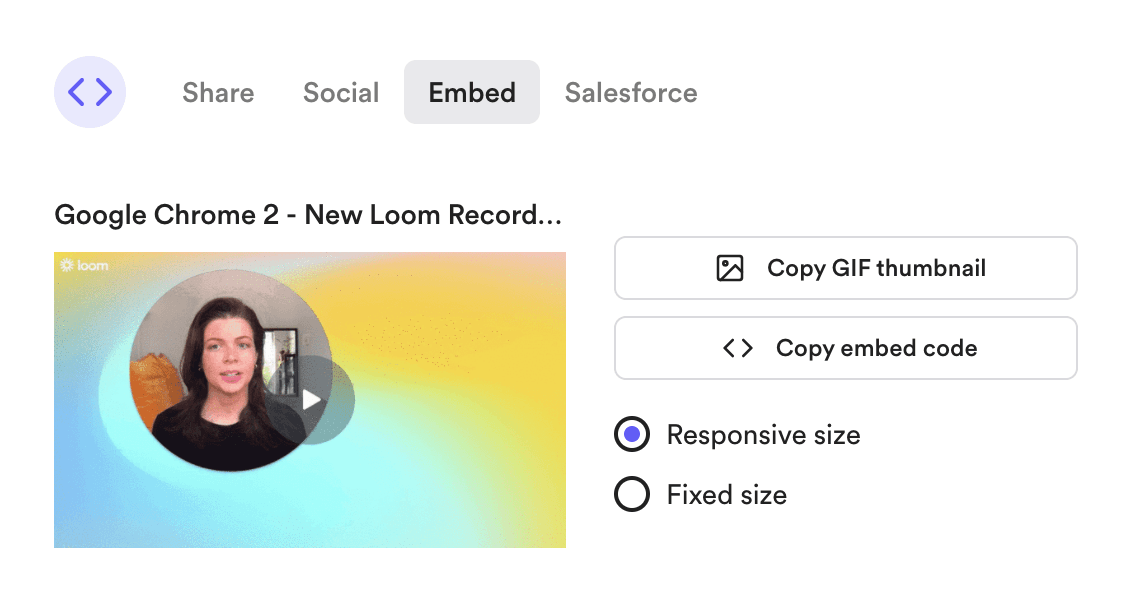Viewport: 1134px width, 596px height.
Task: Click the purple embed code brackets icon
Action: tap(90, 92)
